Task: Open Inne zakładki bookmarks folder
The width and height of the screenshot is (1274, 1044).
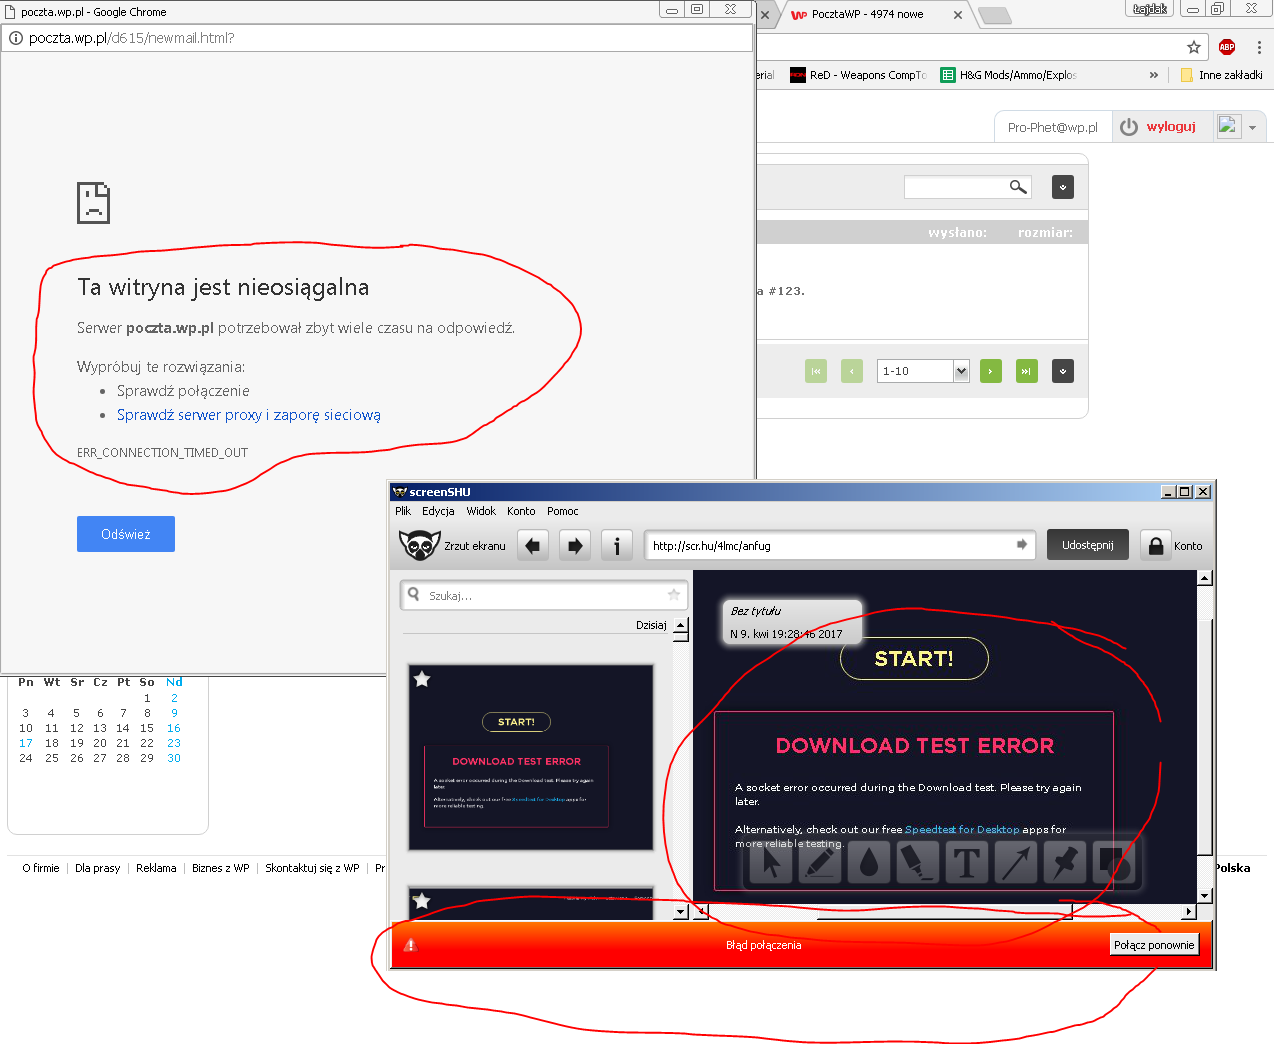Action: tap(1221, 75)
